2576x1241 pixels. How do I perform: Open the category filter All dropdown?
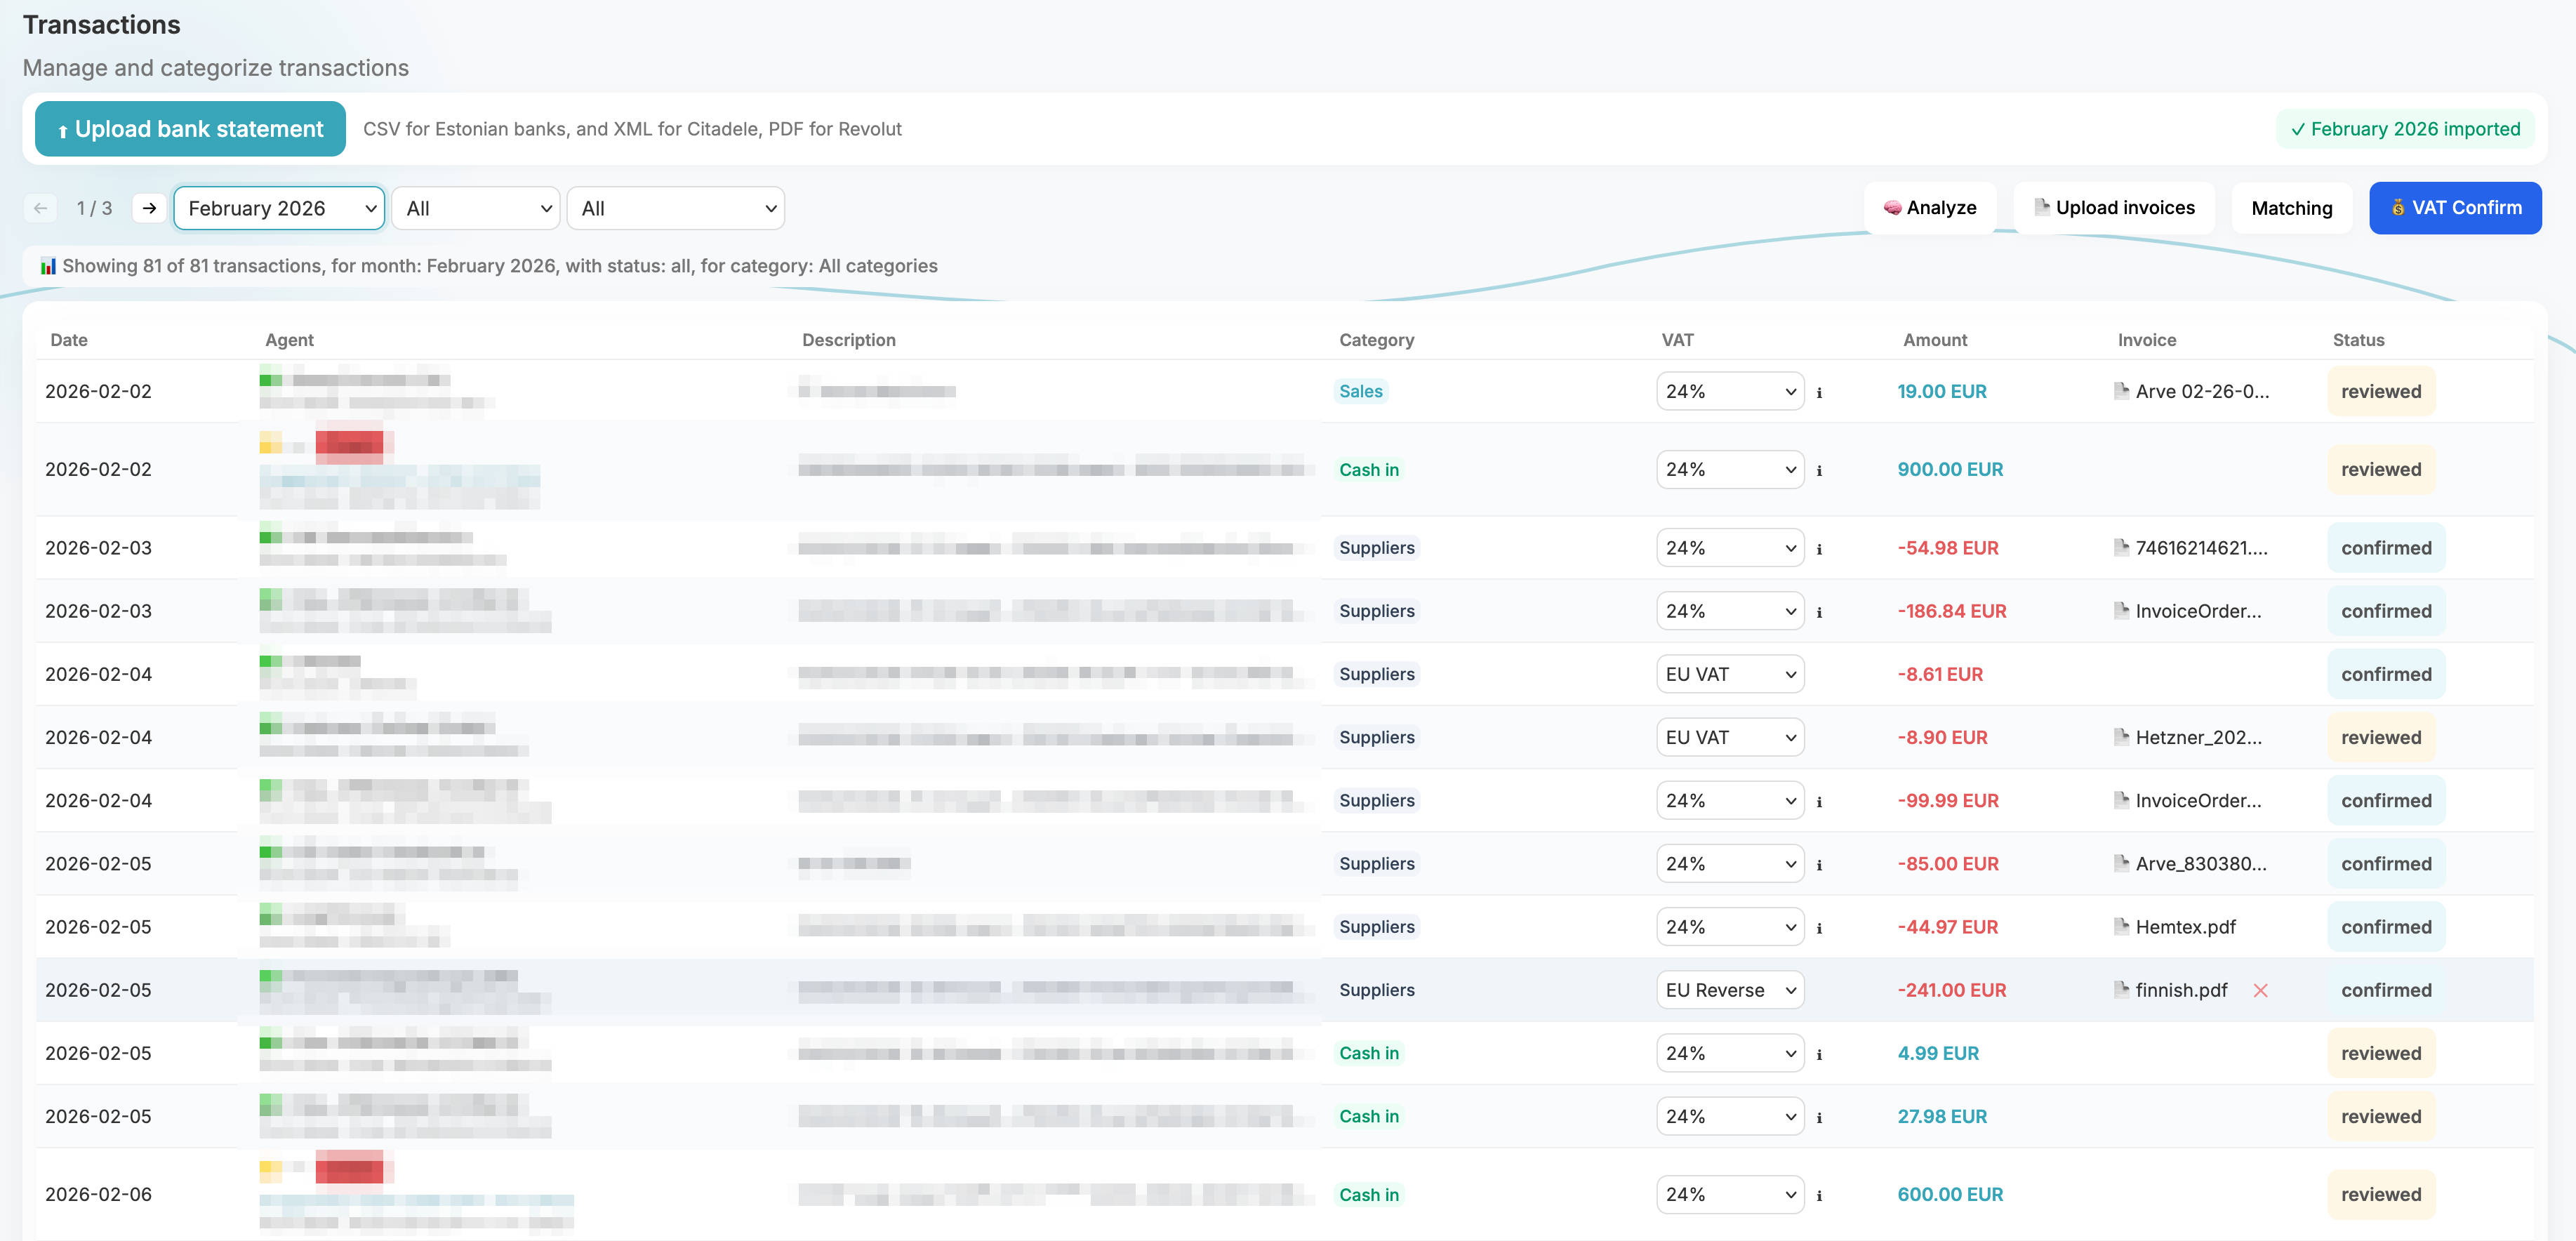(x=676, y=208)
